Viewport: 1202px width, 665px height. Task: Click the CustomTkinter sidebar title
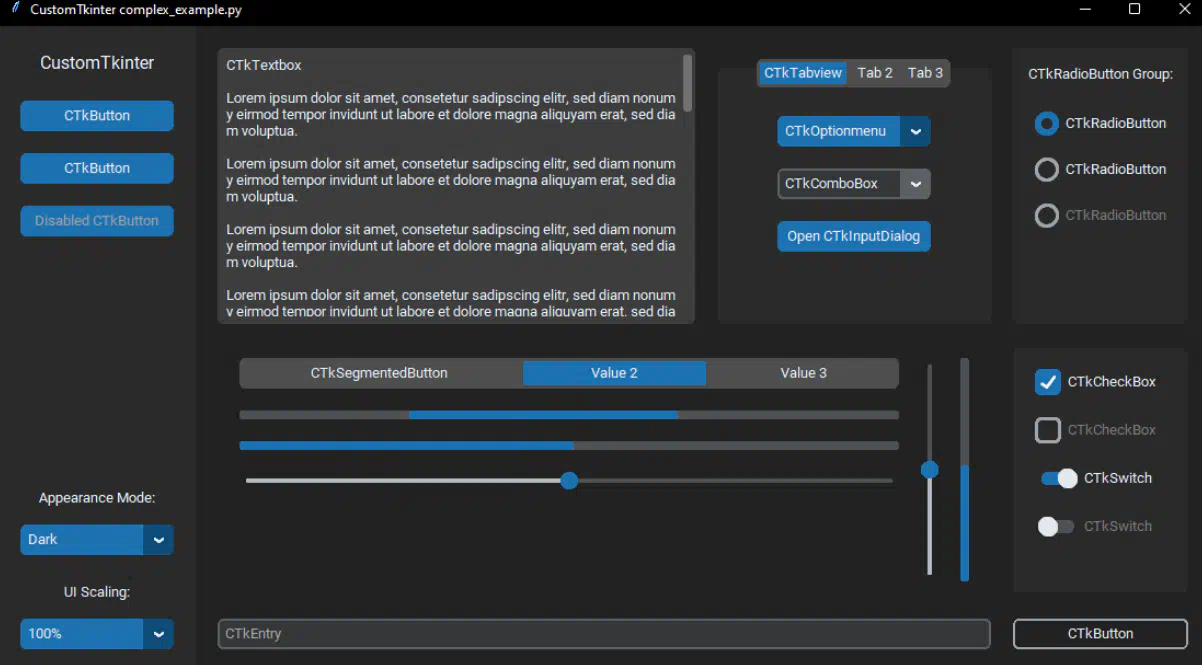(x=97, y=63)
